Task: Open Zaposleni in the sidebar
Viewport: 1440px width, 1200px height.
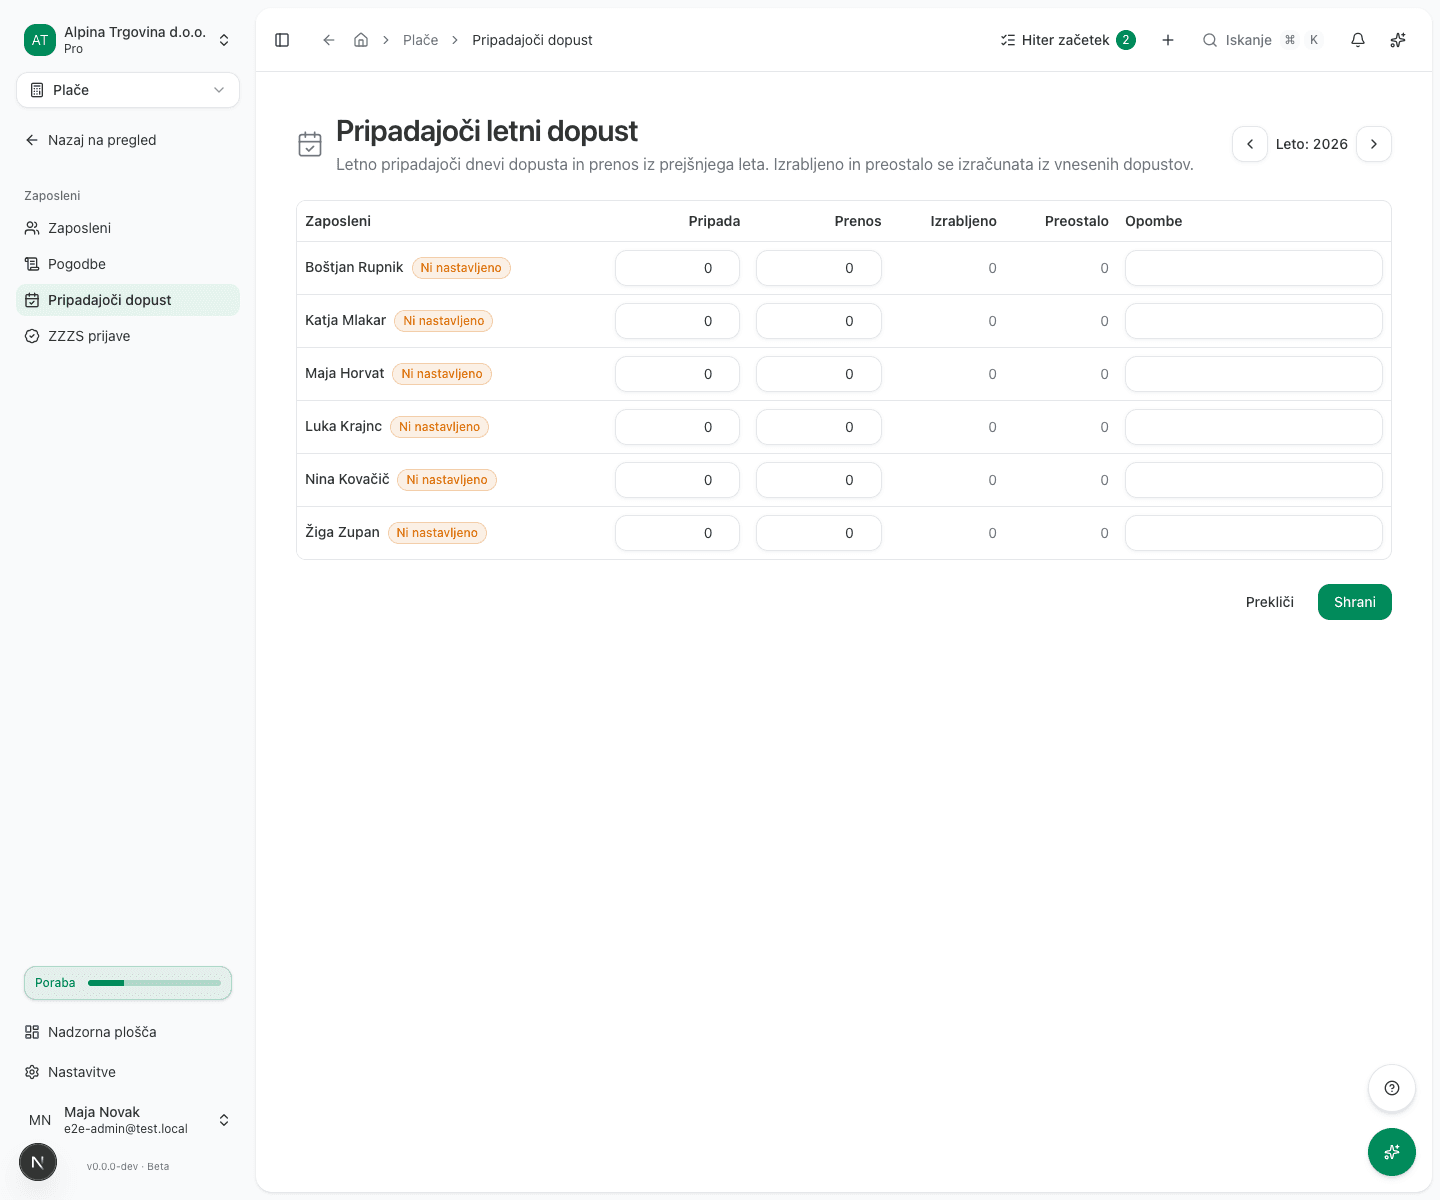Action: [x=128, y=228]
